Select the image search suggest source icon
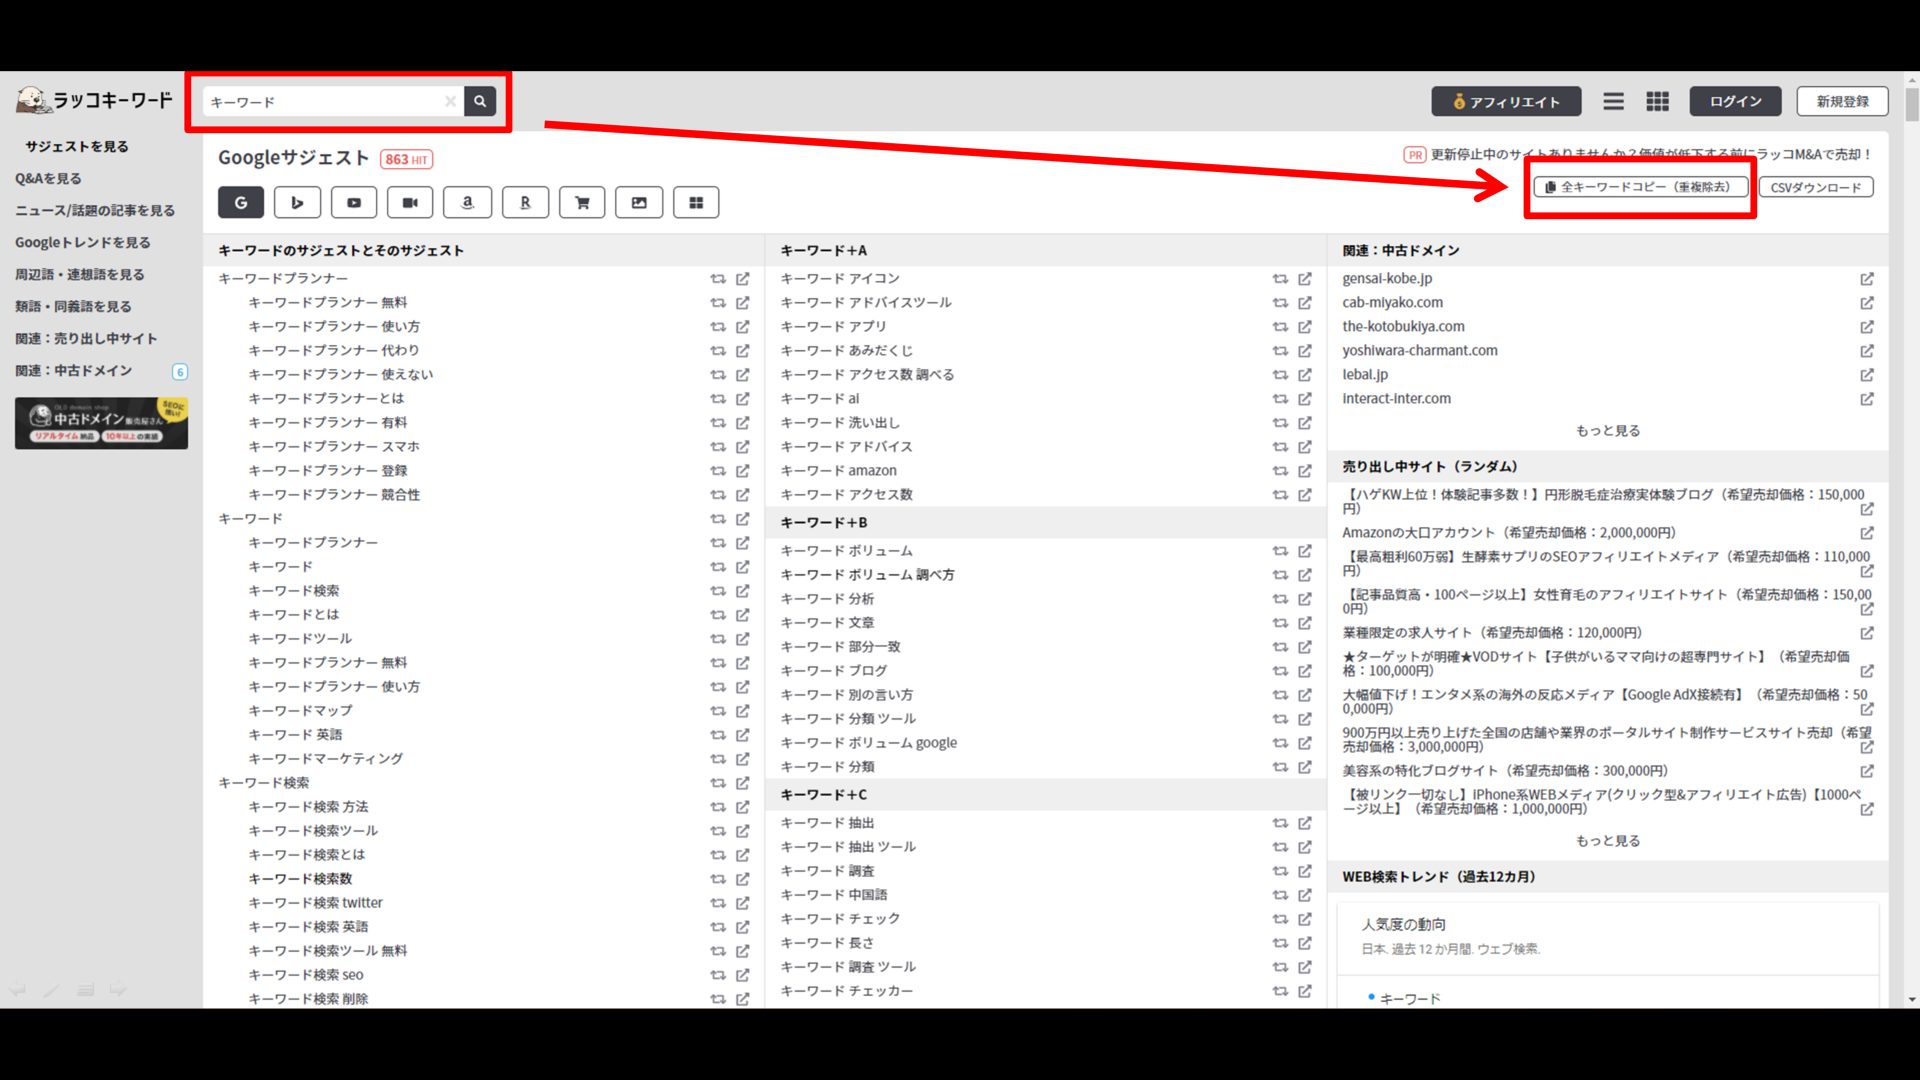Screen dimensions: 1920x1080 (639, 202)
